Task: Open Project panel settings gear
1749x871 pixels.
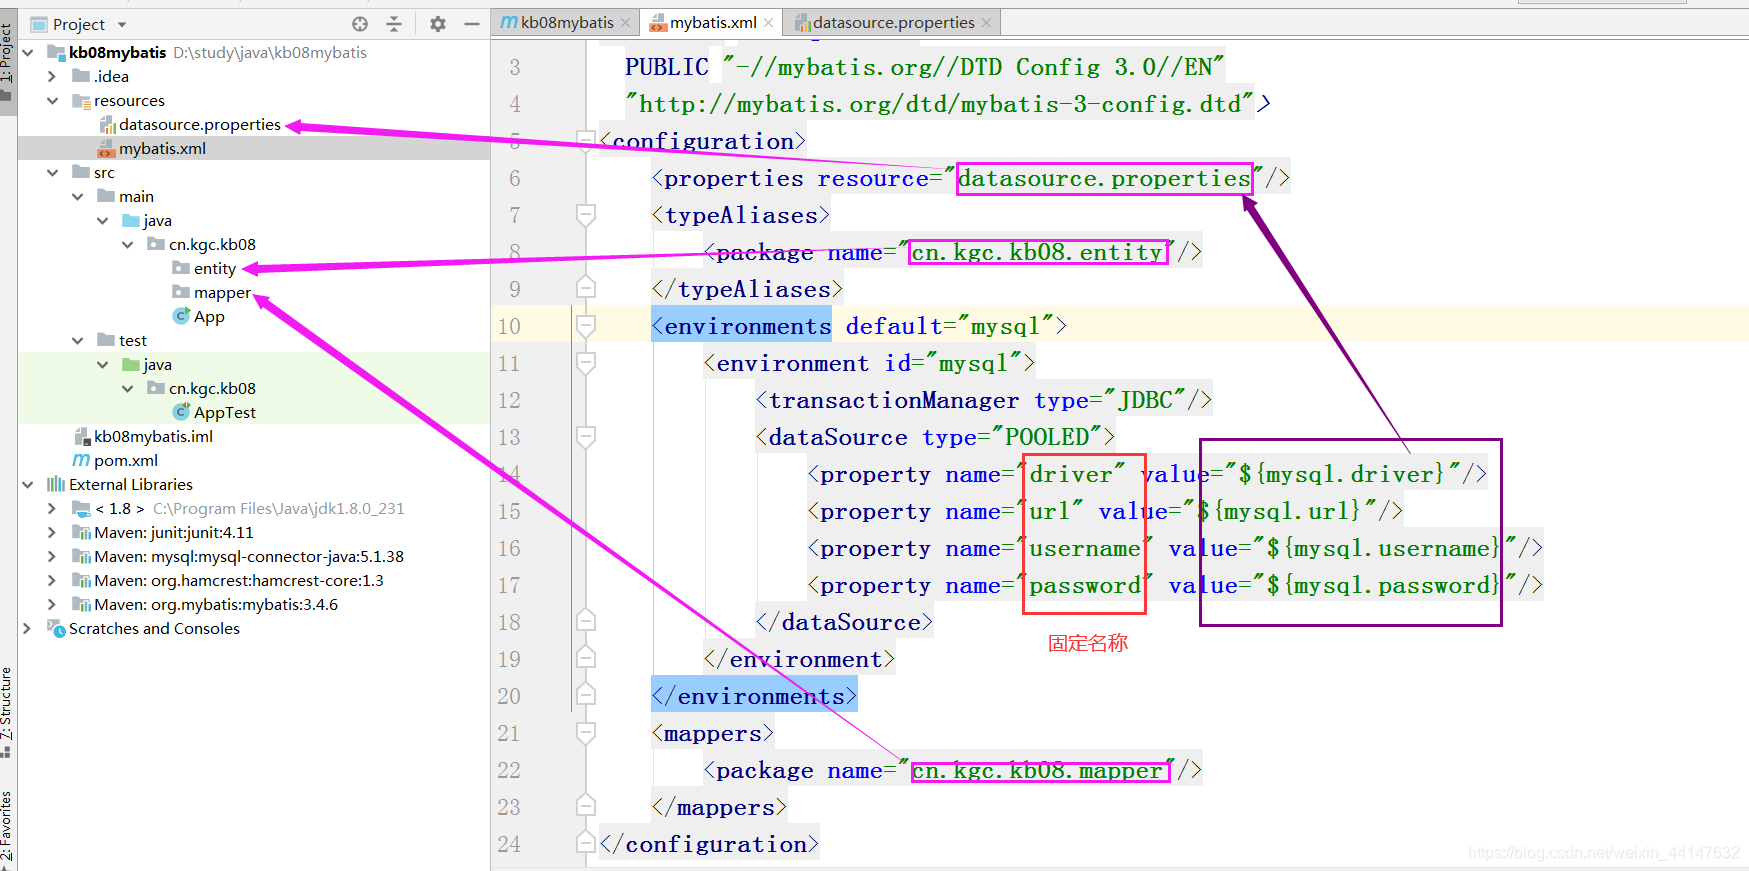Action: [x=438, y=24]
